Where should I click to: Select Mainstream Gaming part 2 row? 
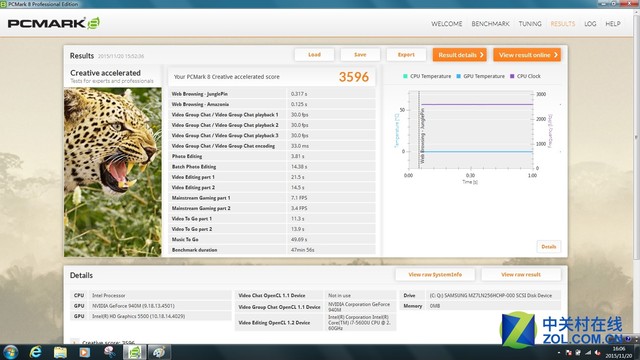[272, 208]
